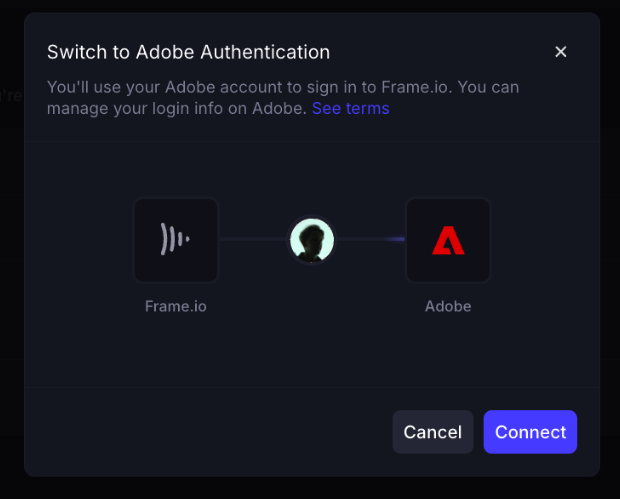Click the "manage your login info" text line
This screenshot has height=499, width=620.
[177, 108]
